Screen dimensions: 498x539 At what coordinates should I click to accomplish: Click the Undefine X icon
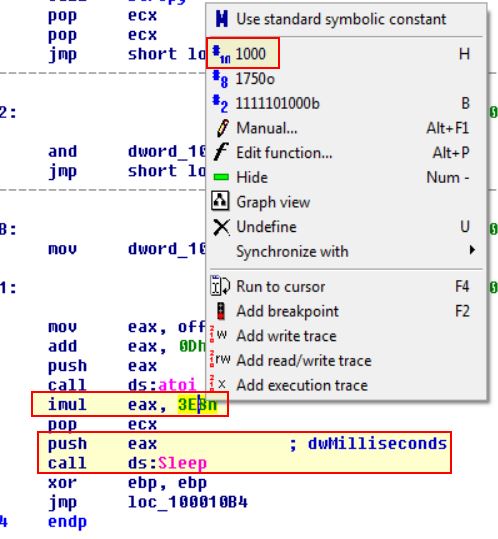(x=221, y=227)
